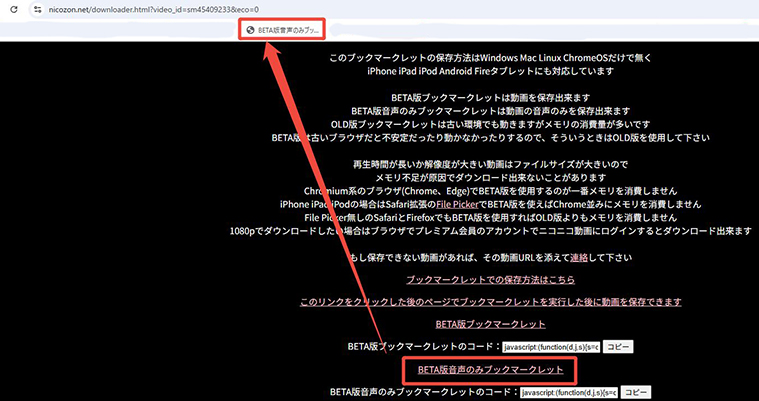
Task: Open the File Picker link
Action: tap(457, 204)
